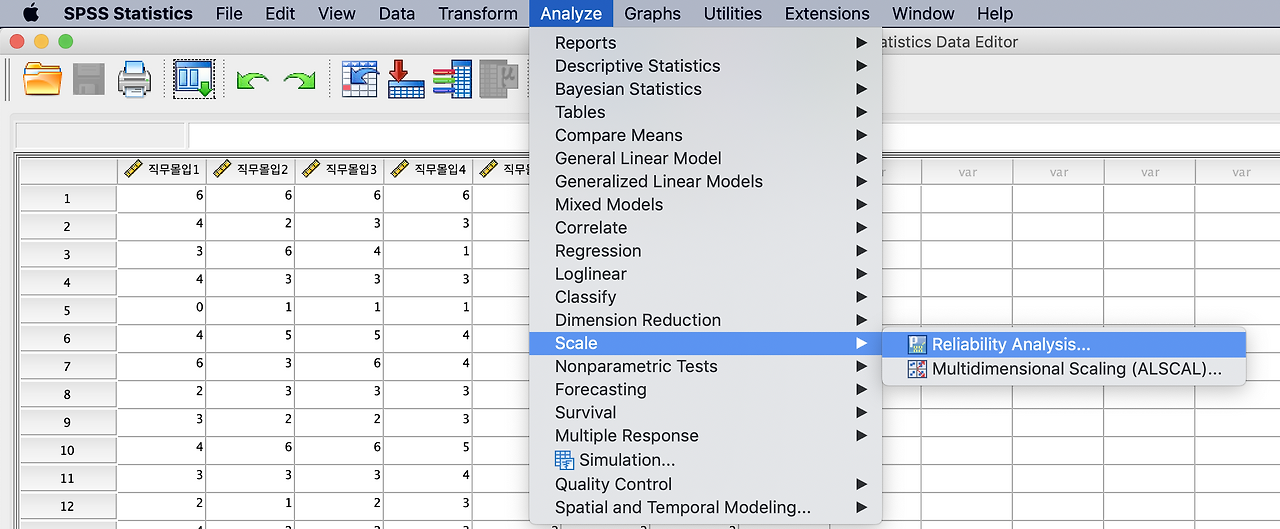Screen dimensions: 1280x529
Task: Select the 직무몰입3 column header
Action: (x=339, y=170)
